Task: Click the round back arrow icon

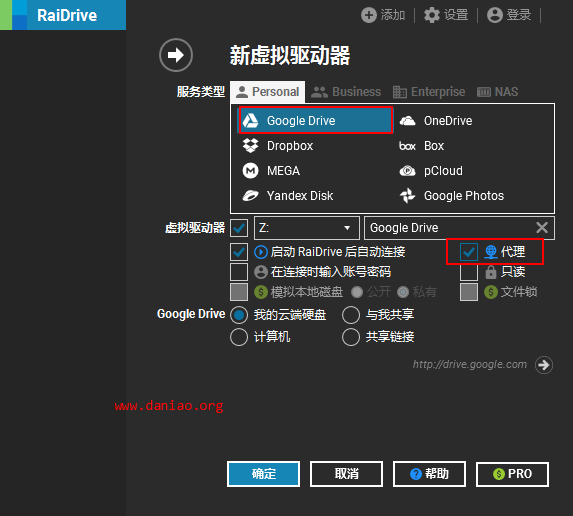Action: (176, 55)
